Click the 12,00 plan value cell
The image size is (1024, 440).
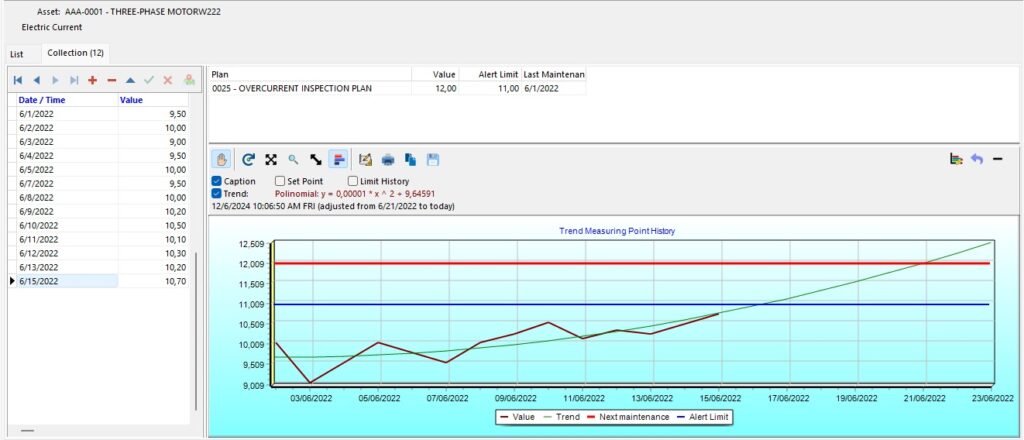click(x=435, y=88)
